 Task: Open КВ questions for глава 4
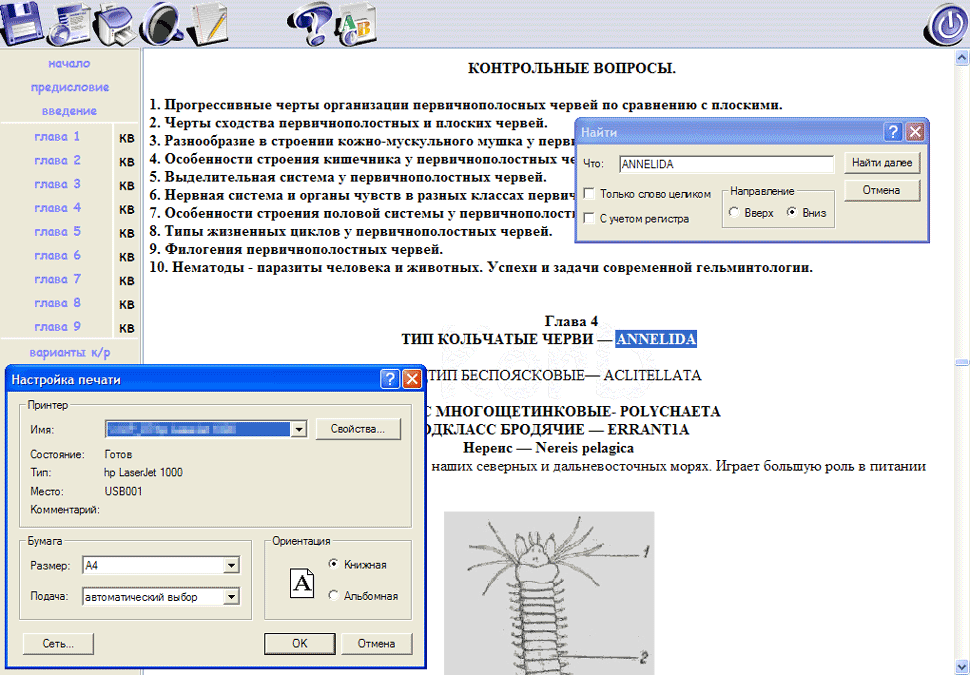127,209
